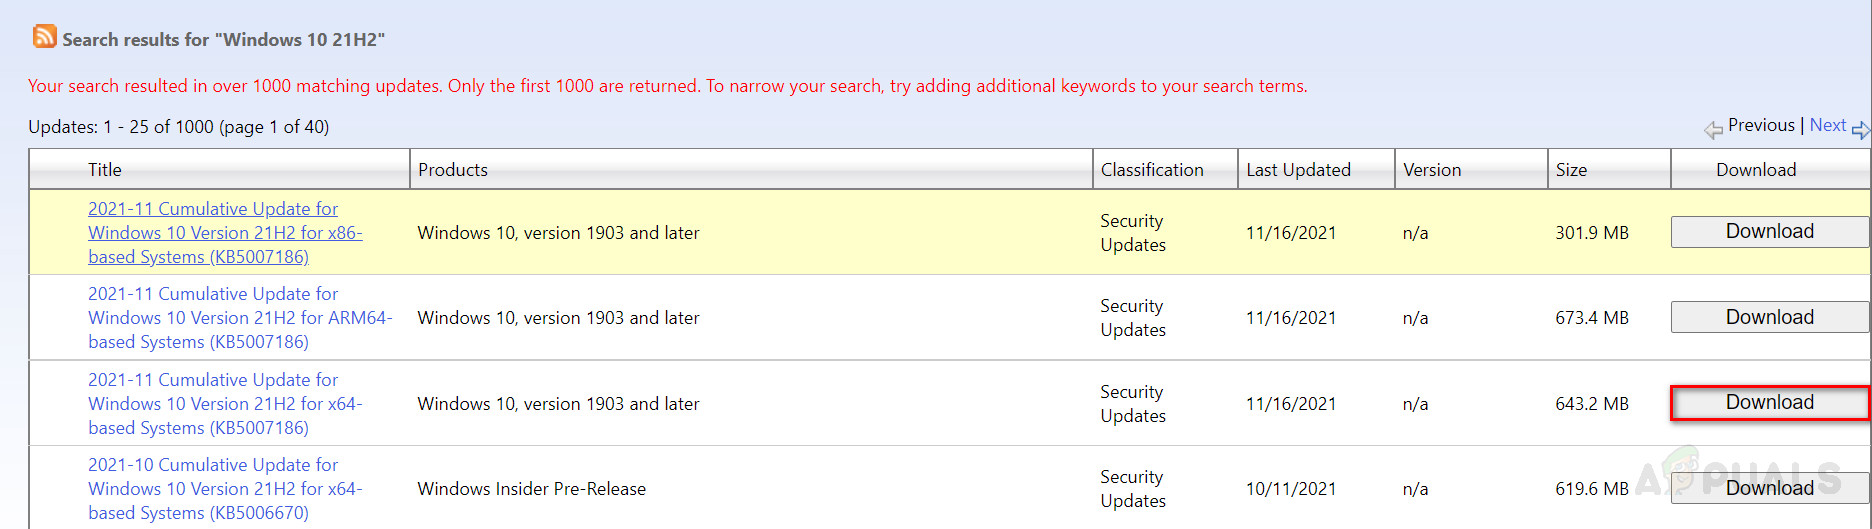The width and height of the screenshot is (1872, 529).
Task: Download the x64-based 643.2 MB update
Action: point(1769,403)
